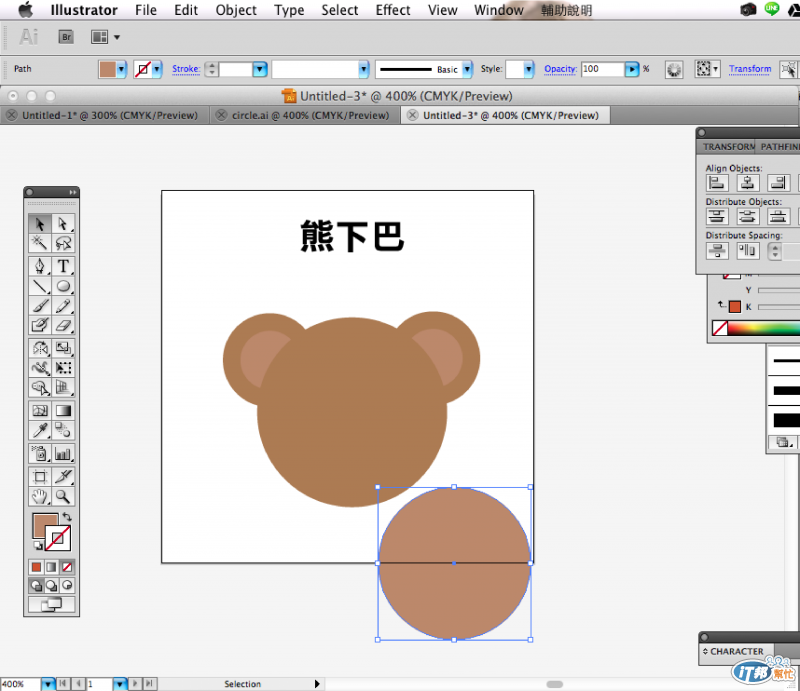Click the Stroke link label
The width and height of the screenshot is (800, 691).
186,69
